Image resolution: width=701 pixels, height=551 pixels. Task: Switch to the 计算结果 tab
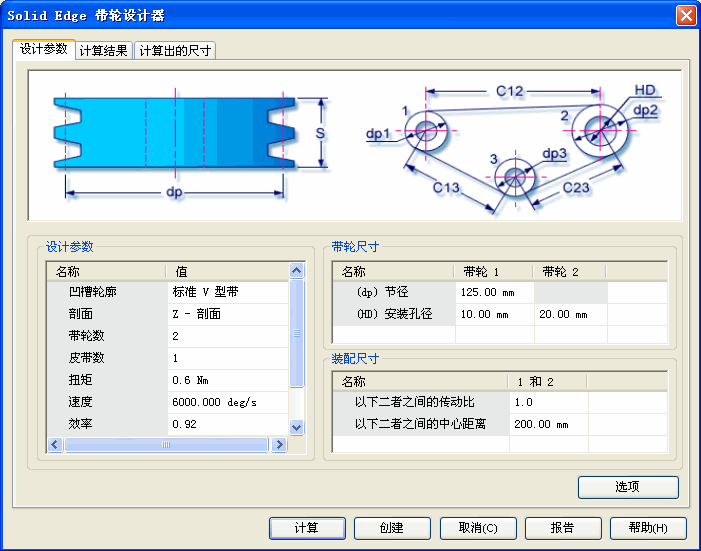point(104,51)
